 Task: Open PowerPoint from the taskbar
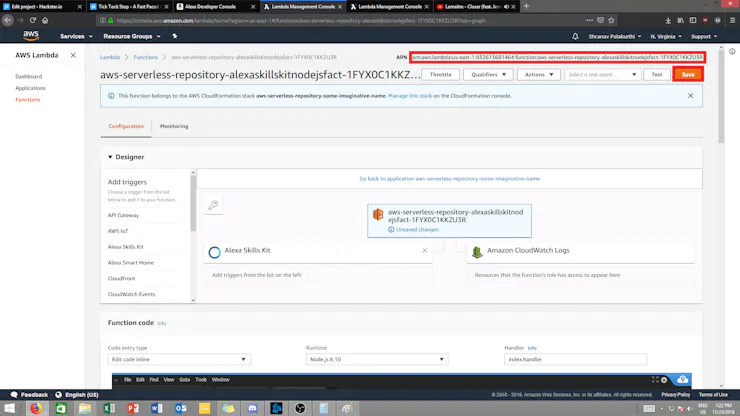(133, 408)
